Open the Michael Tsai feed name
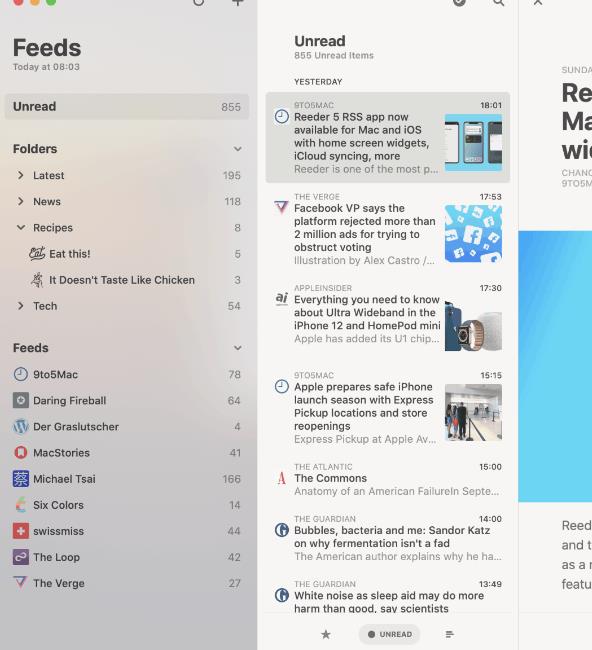The image size is (592, 650). [x=64, y=479]
